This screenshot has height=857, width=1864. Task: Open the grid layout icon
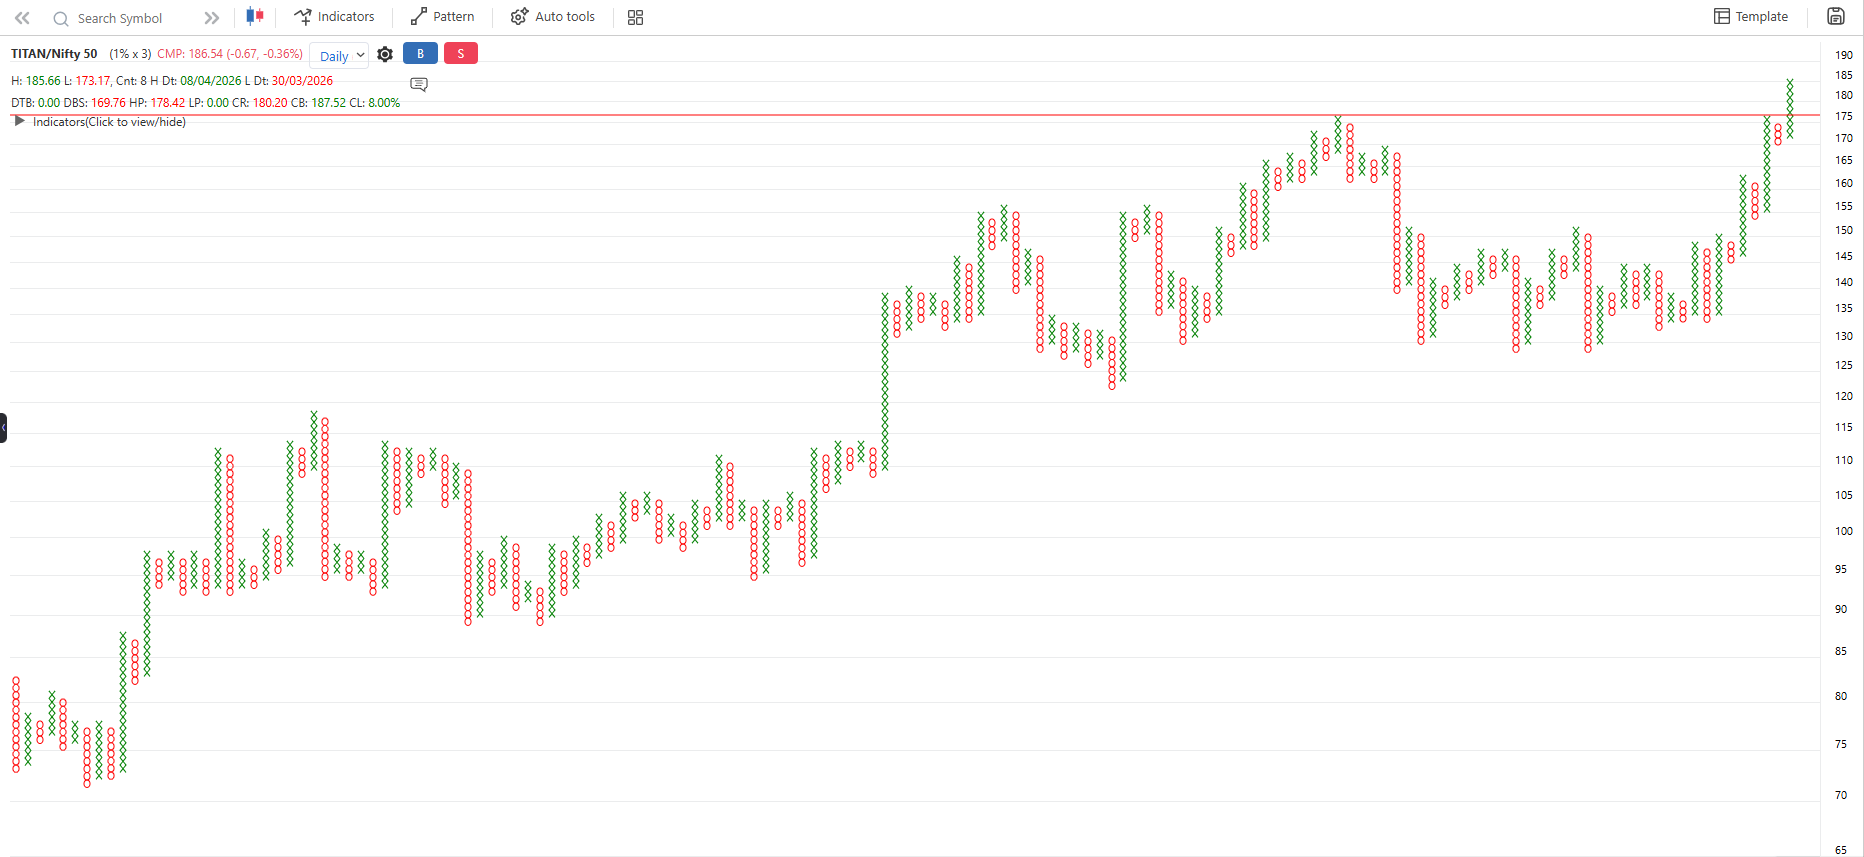point(635,17)
